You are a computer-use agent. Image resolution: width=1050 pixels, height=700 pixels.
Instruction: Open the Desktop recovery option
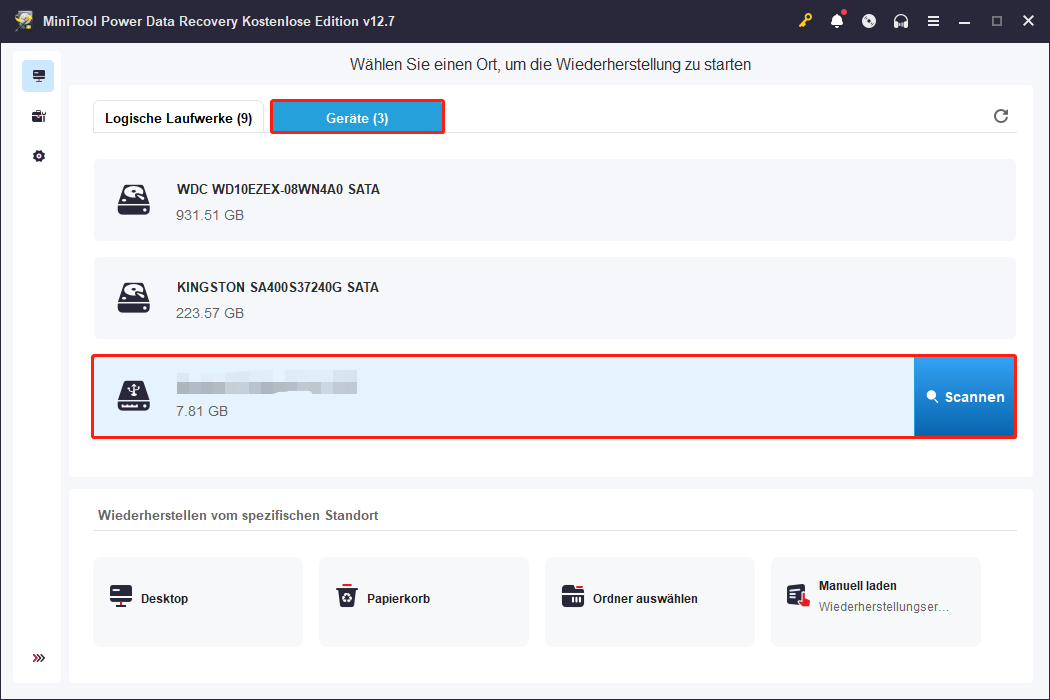point(197,601)
